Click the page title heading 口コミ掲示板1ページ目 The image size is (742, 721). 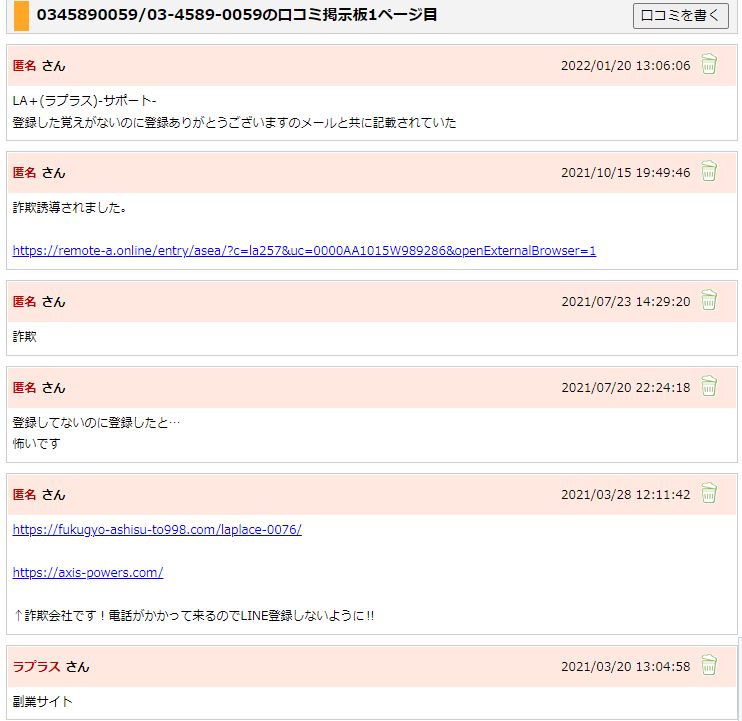pyautogui.click(x=237, y=16)
